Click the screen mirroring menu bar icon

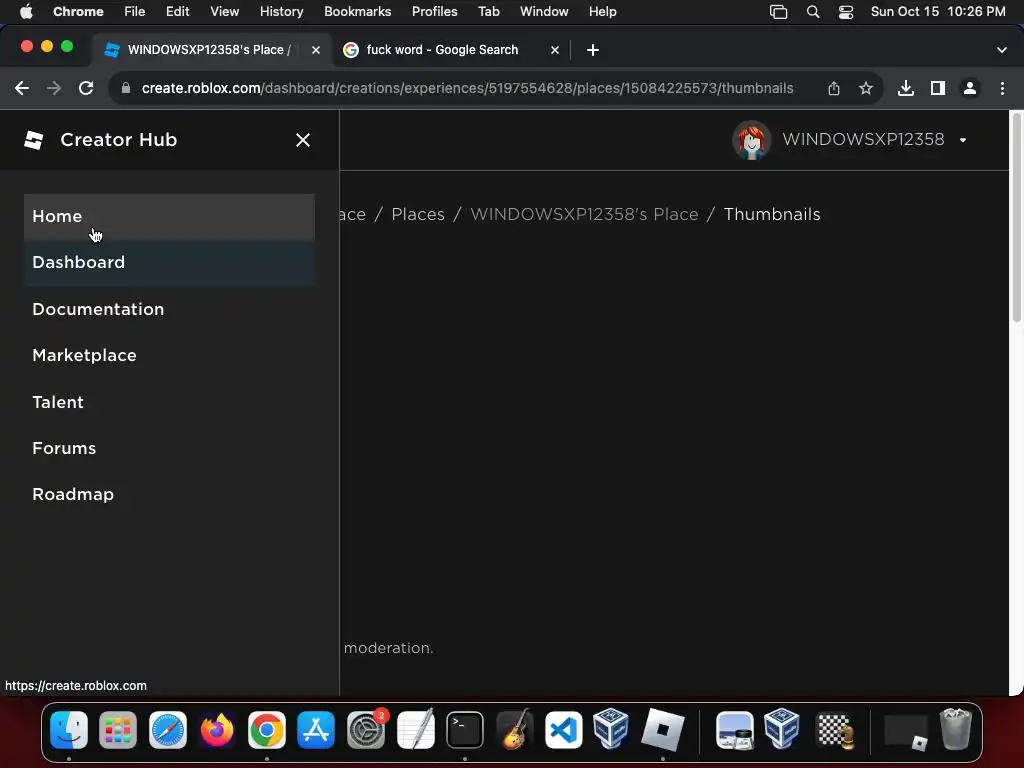[x=778, y=12]
